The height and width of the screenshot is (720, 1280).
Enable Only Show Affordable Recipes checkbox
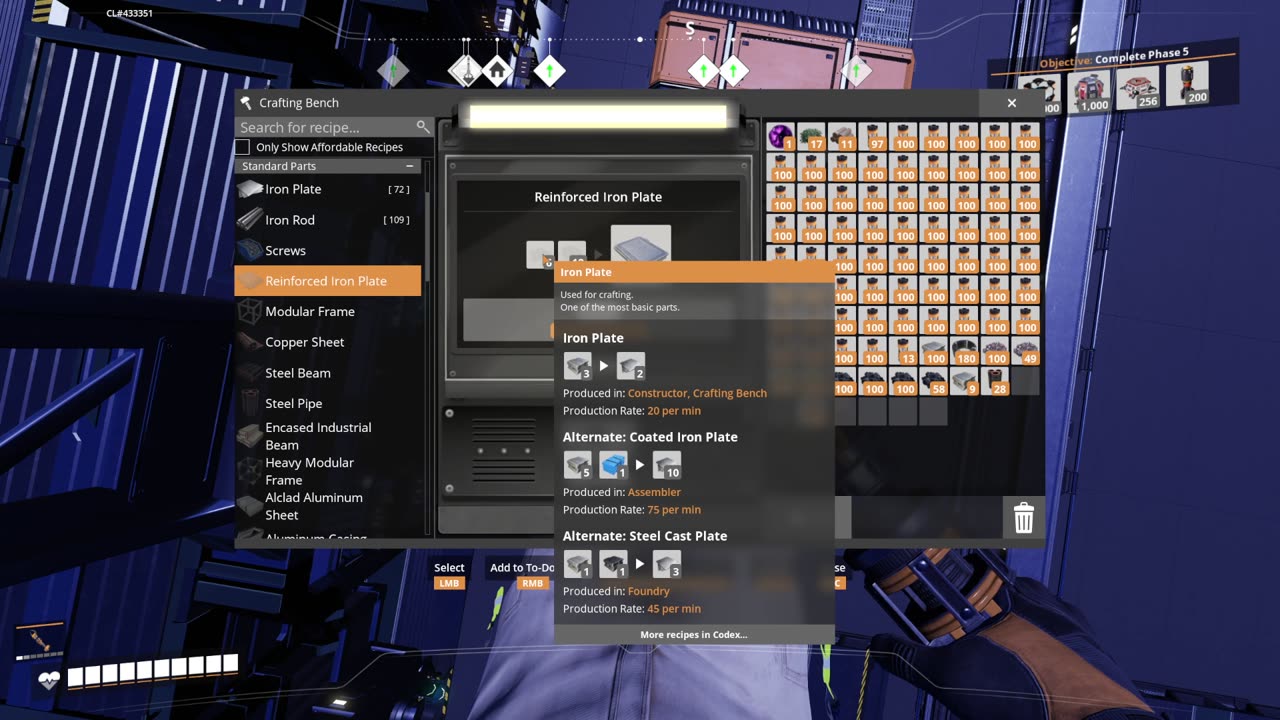click(x=242, y=147)
